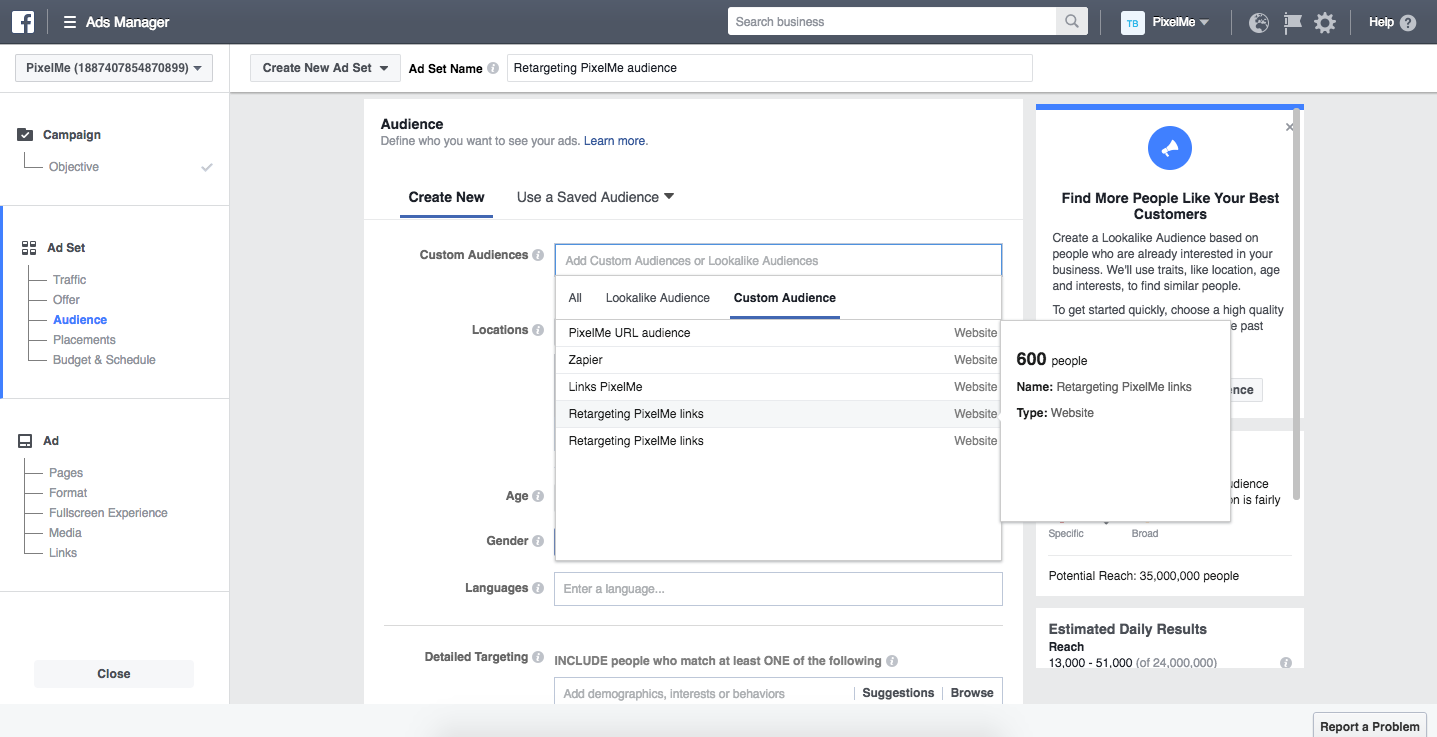Open the settings gear icon
Image resolution: width=1437 pixels, height=737 pixels.
pos(1325,22)
